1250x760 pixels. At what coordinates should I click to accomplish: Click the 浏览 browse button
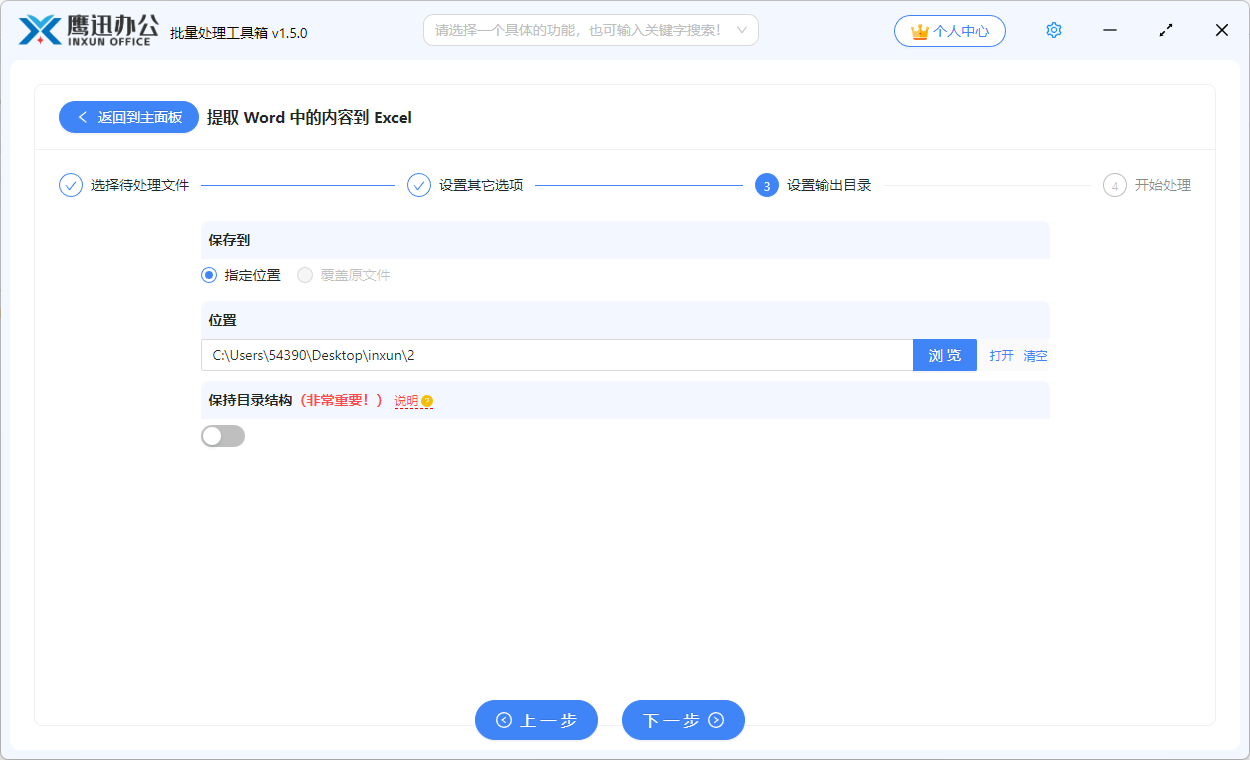click(x=944, y=355)
